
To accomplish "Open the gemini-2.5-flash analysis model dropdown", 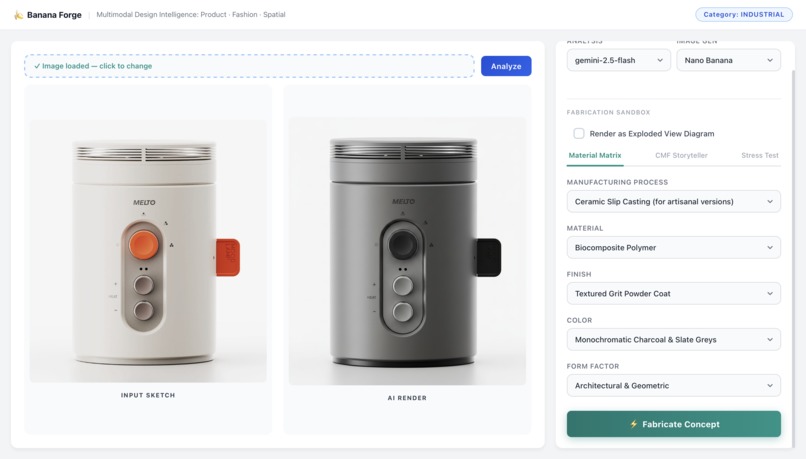I will tap(618, 60).
